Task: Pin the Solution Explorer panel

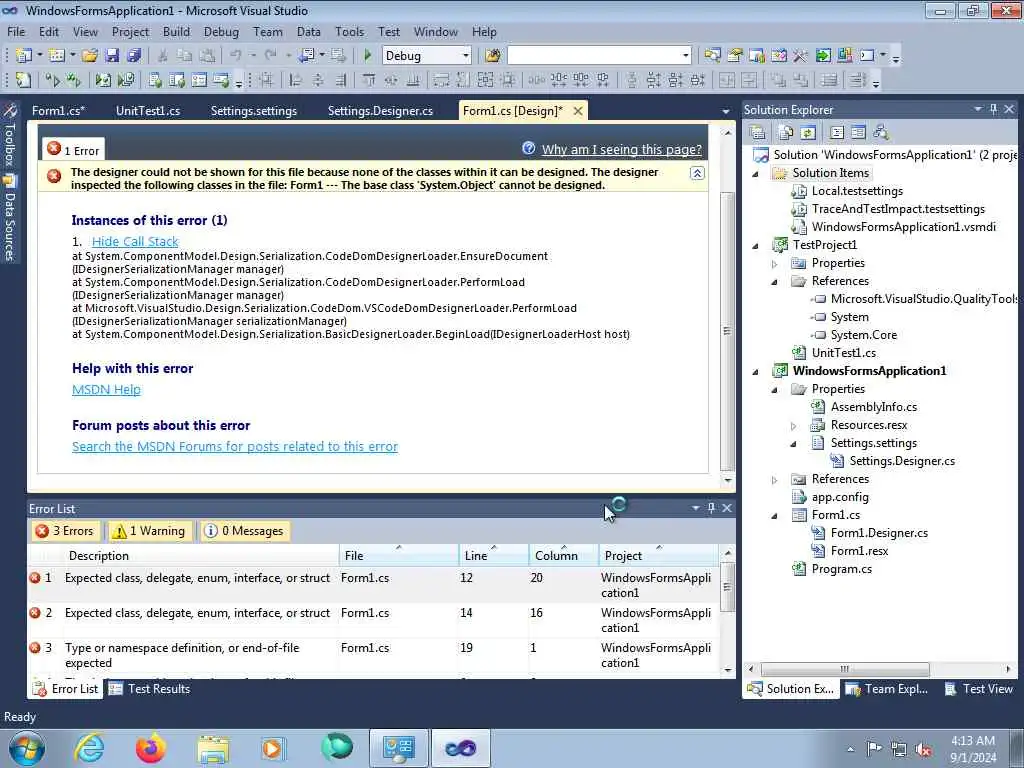Action: 993,109
